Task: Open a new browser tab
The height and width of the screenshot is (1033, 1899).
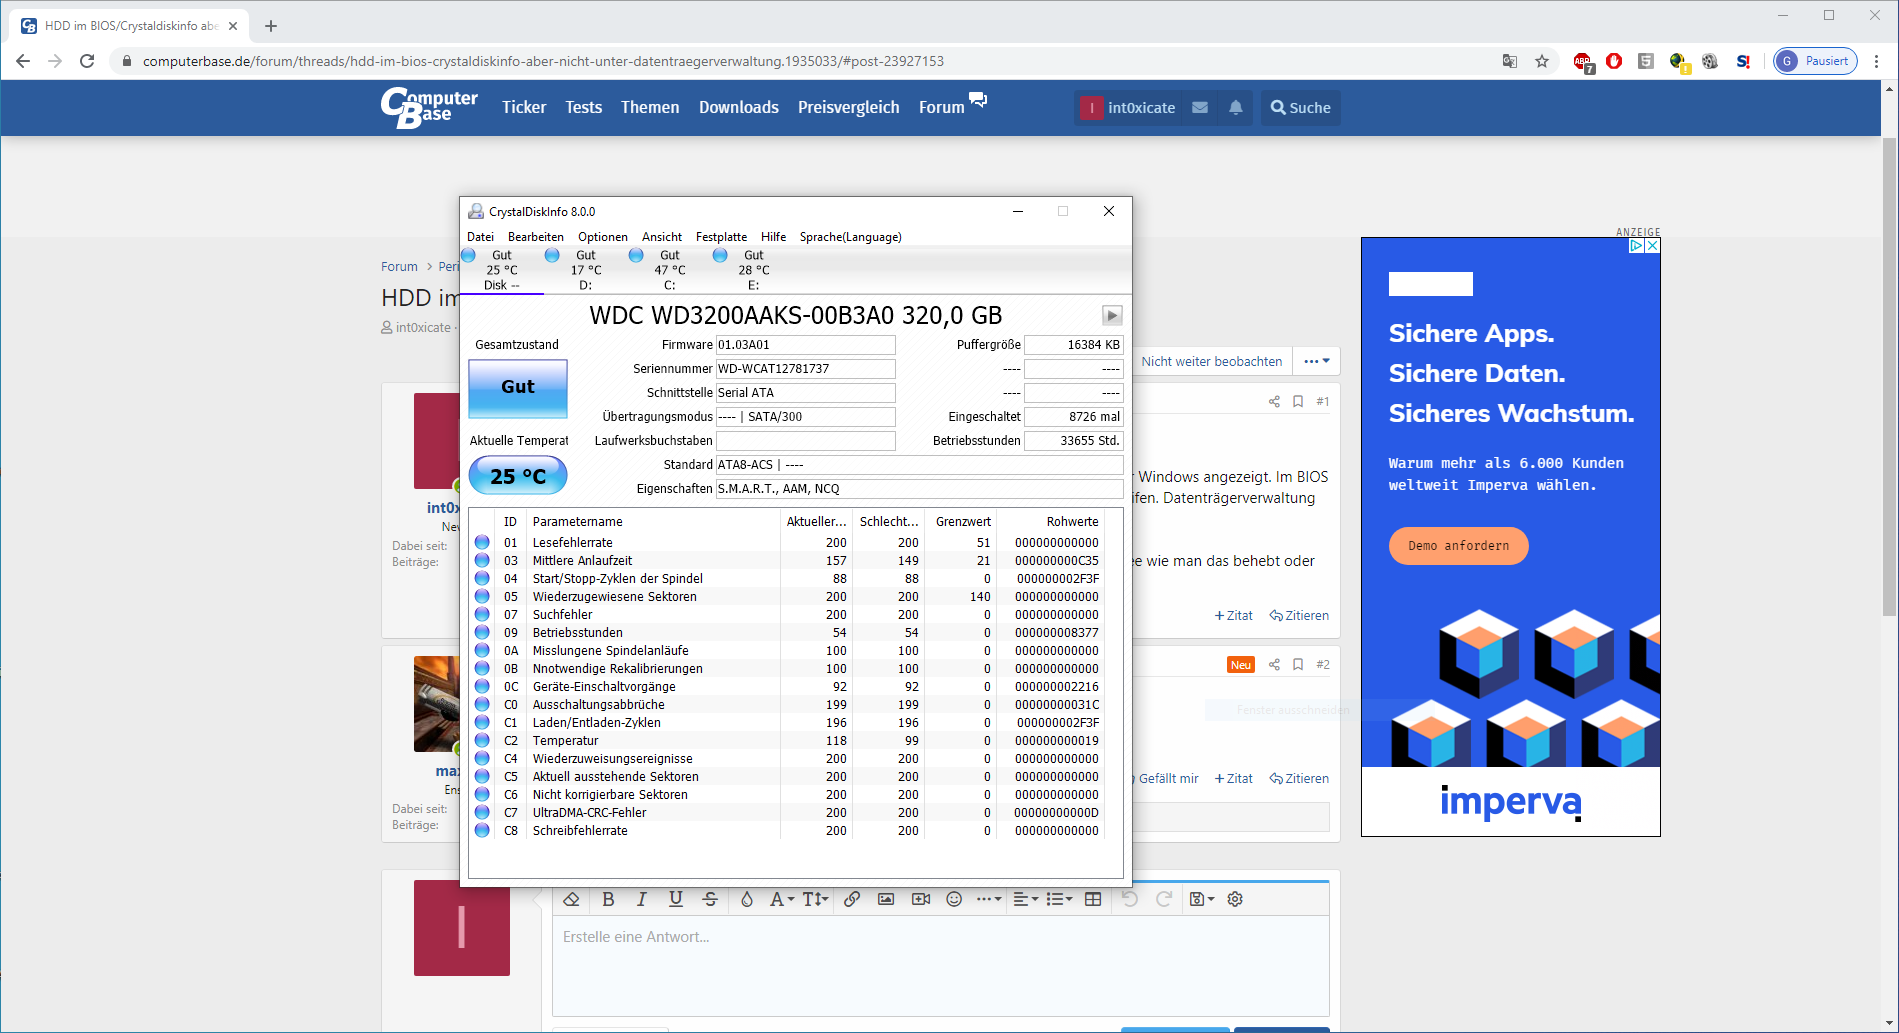Action: click(x=271, y=26)
